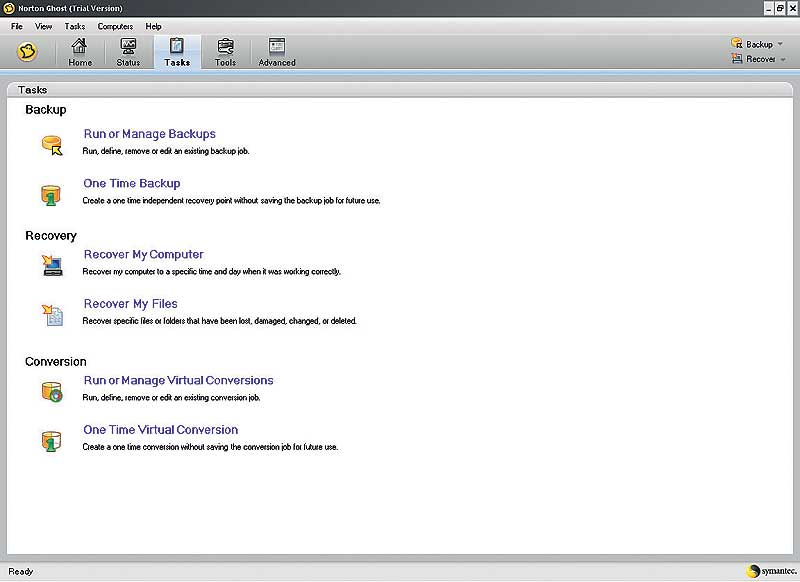Image resolution: width=800 pixels, height=582 pixels.
Task: Click the Backup disk icon at top right
Action: click(737, 44)
